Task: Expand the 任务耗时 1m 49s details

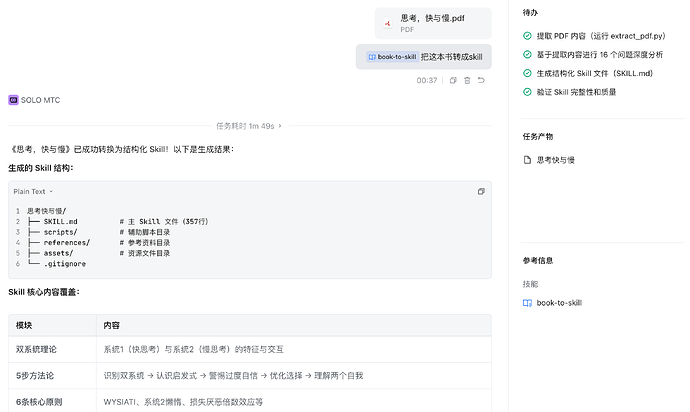Action: pos(249,126)
